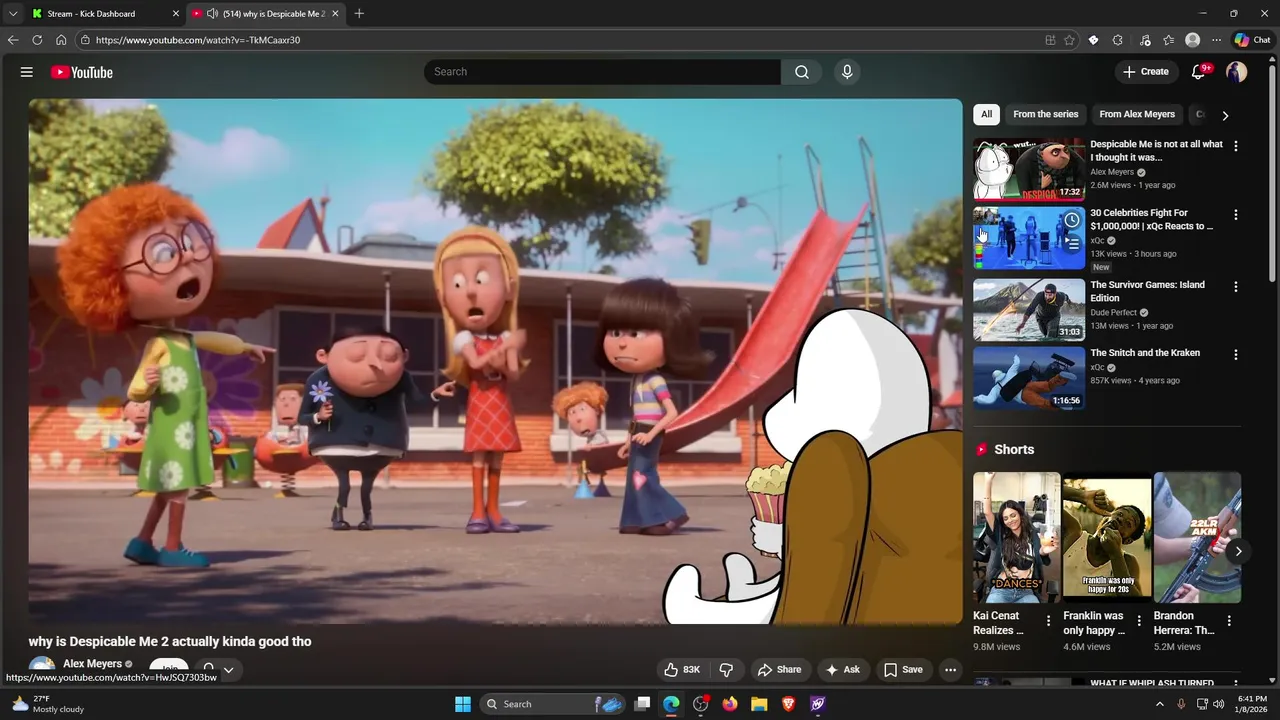This screenshot has width=1280, height=720.
Task: Open more actions ellipsis under video
Action: pyautogui.click(x=951, y=670)
